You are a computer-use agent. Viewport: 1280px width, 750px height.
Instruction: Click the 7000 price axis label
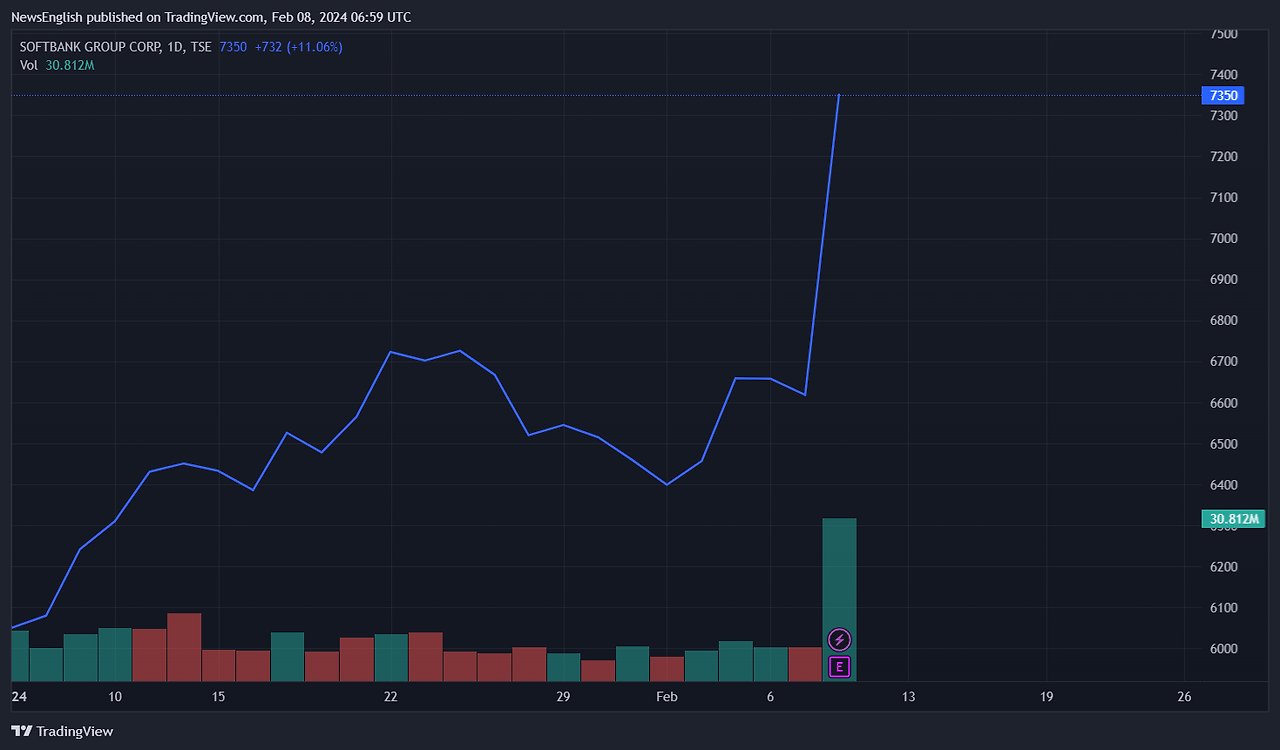coord(1224,239)
